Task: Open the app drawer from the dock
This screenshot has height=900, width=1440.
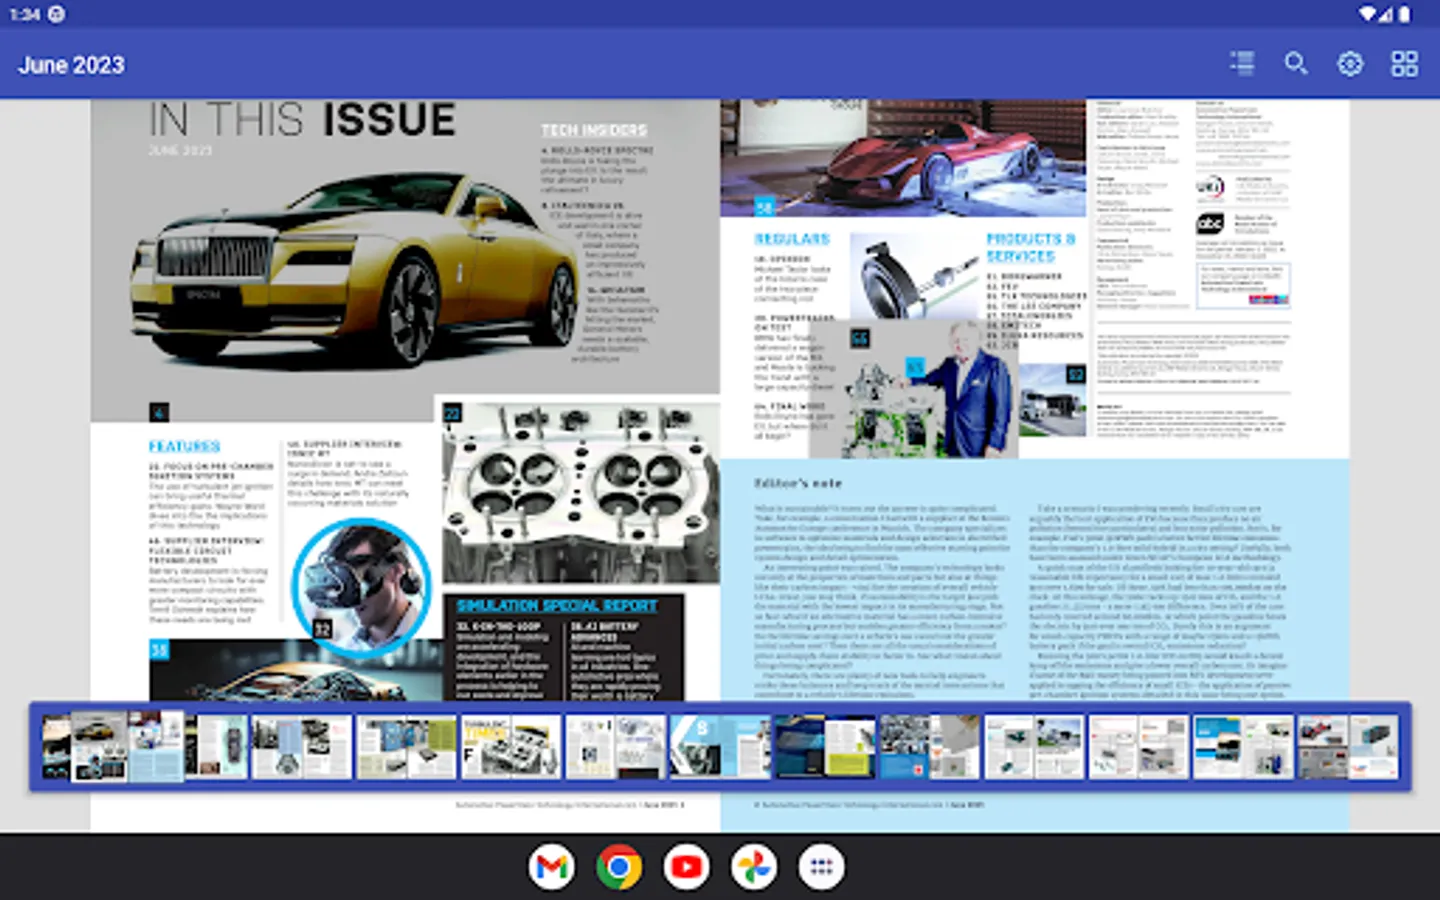Action: coord(821,867)
